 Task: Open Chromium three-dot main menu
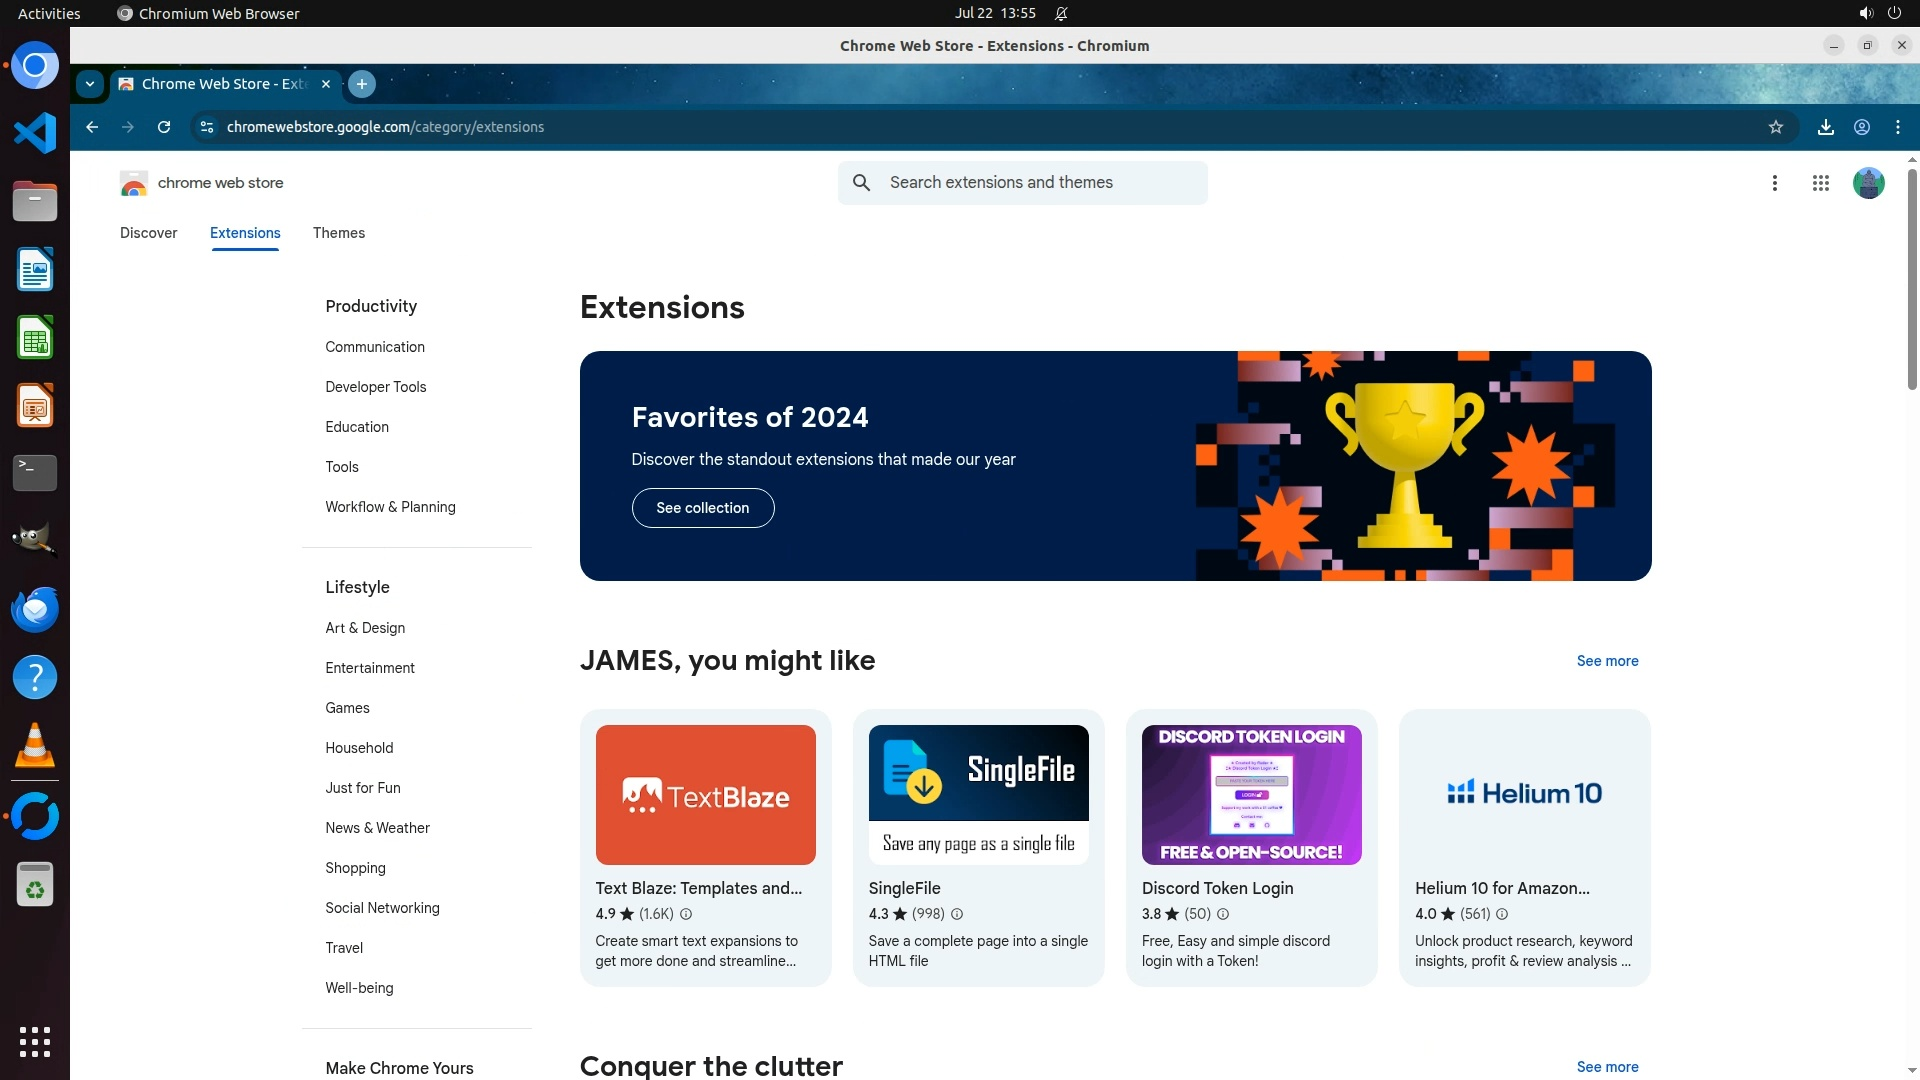click(1897, 127)
